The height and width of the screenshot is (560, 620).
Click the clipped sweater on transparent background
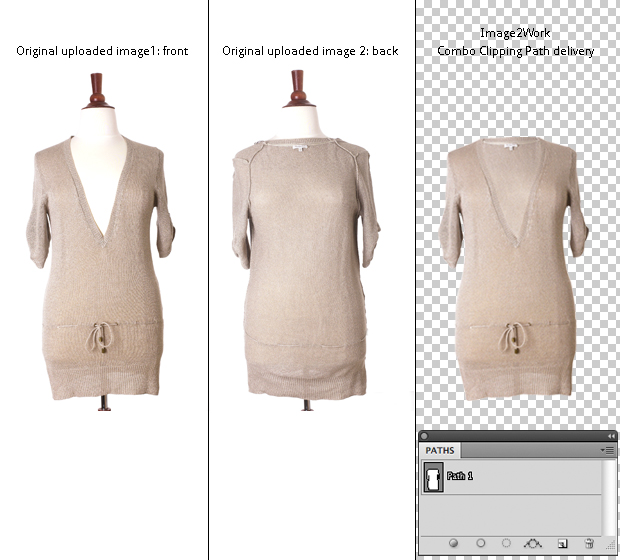pyautogui.click(x=514, y=269)
